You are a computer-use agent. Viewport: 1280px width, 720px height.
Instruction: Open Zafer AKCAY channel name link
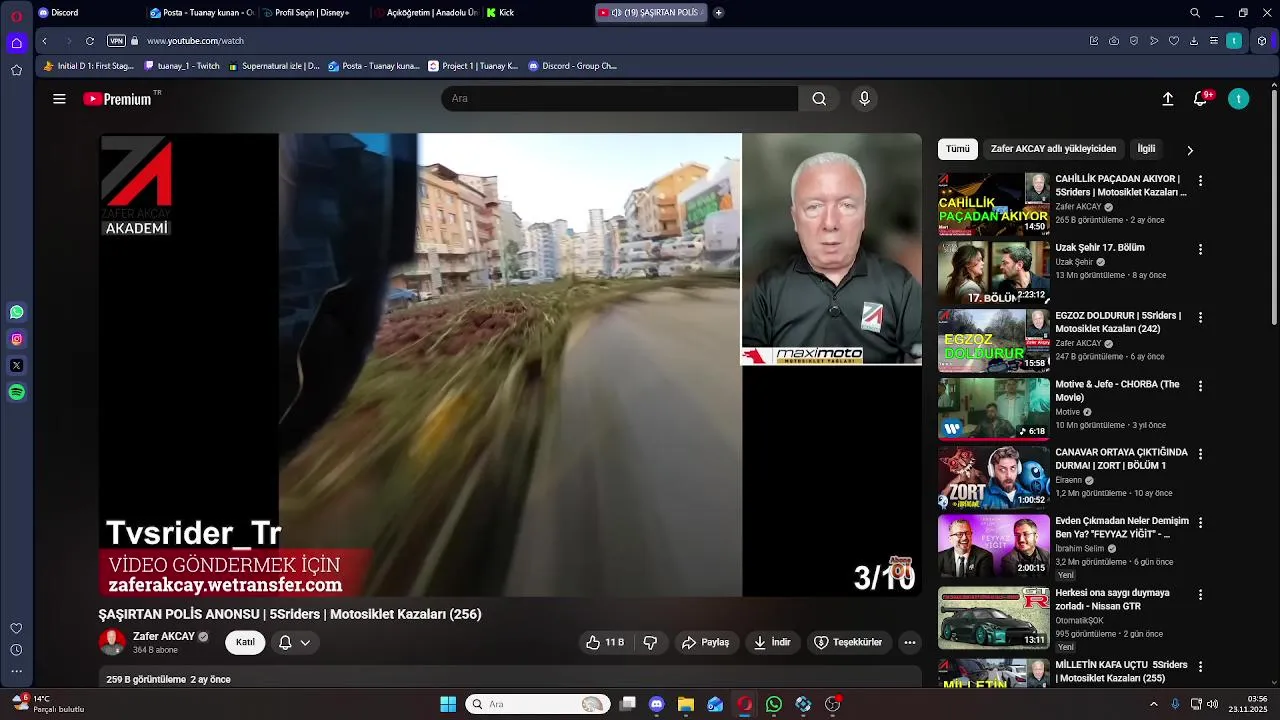[164, 636]
